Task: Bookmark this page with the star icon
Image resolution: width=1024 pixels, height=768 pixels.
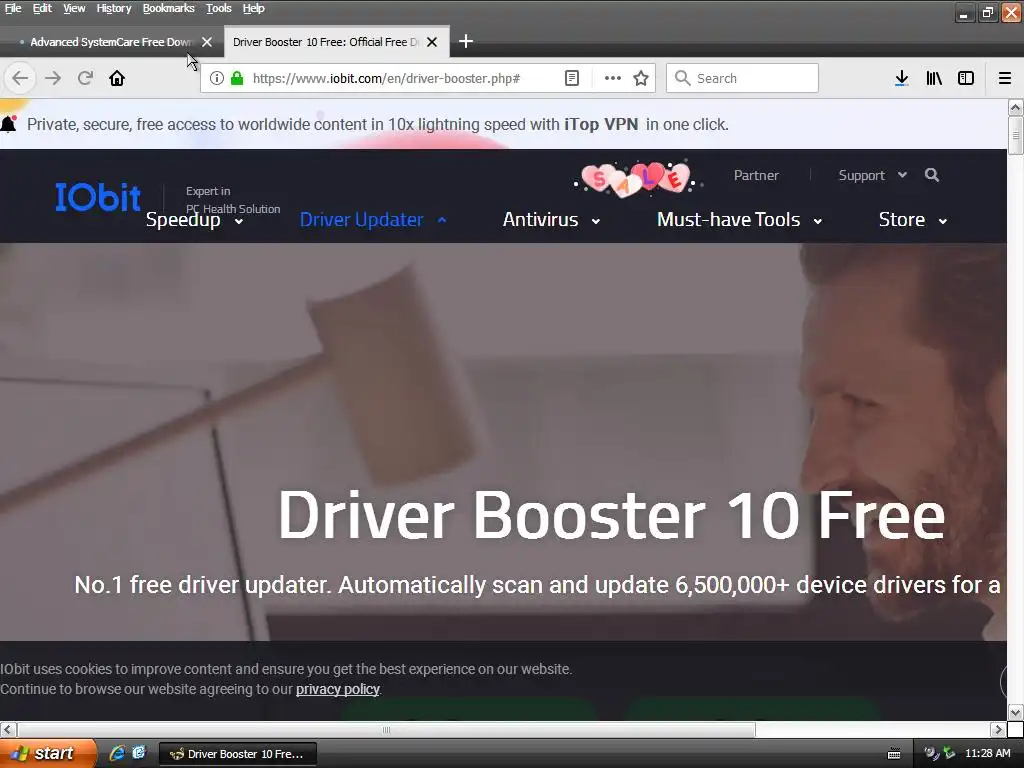Action: [641, 78]
